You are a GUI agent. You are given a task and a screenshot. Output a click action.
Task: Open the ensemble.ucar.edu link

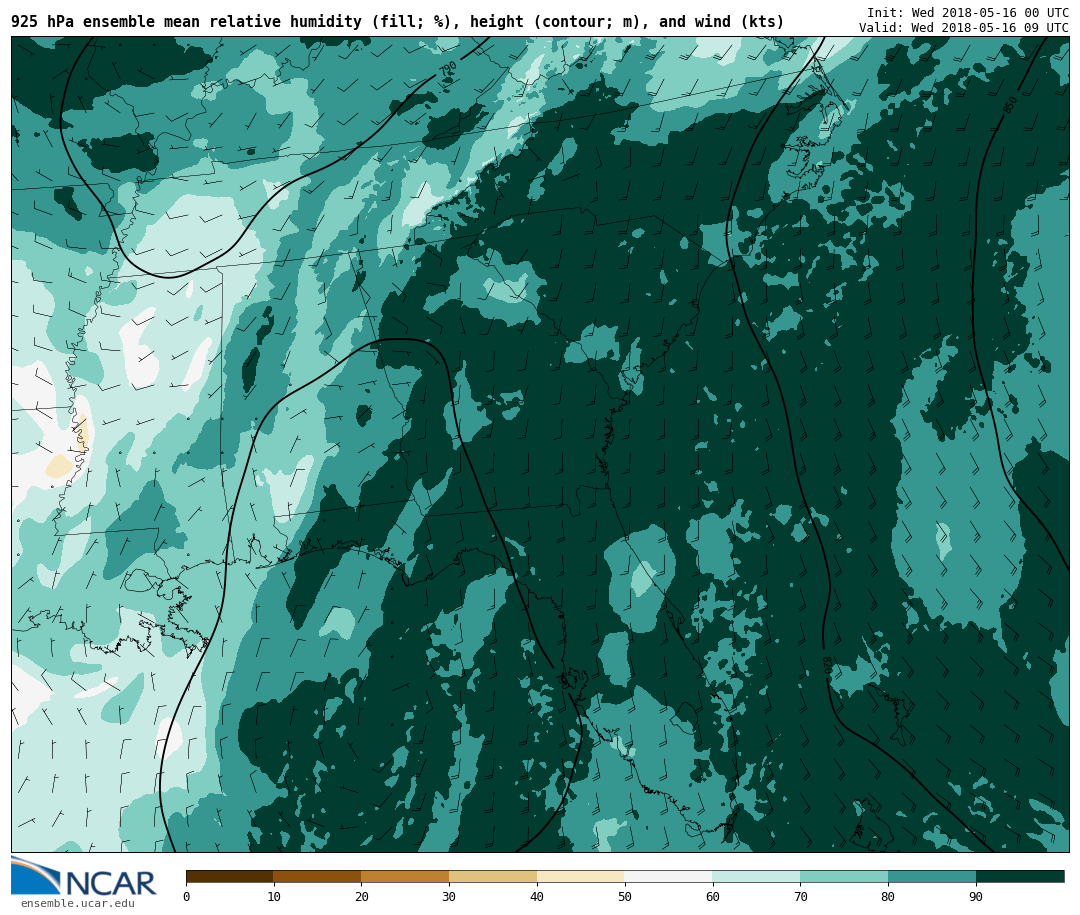[77, 904]
